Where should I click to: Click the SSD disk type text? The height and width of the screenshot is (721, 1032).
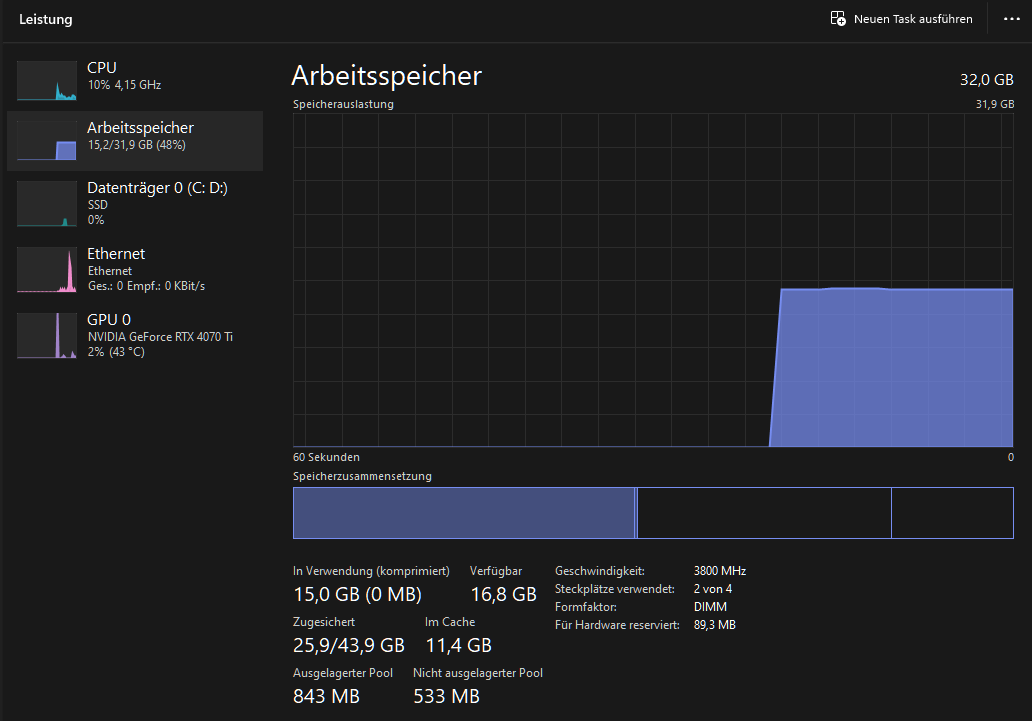coord(97,205)
